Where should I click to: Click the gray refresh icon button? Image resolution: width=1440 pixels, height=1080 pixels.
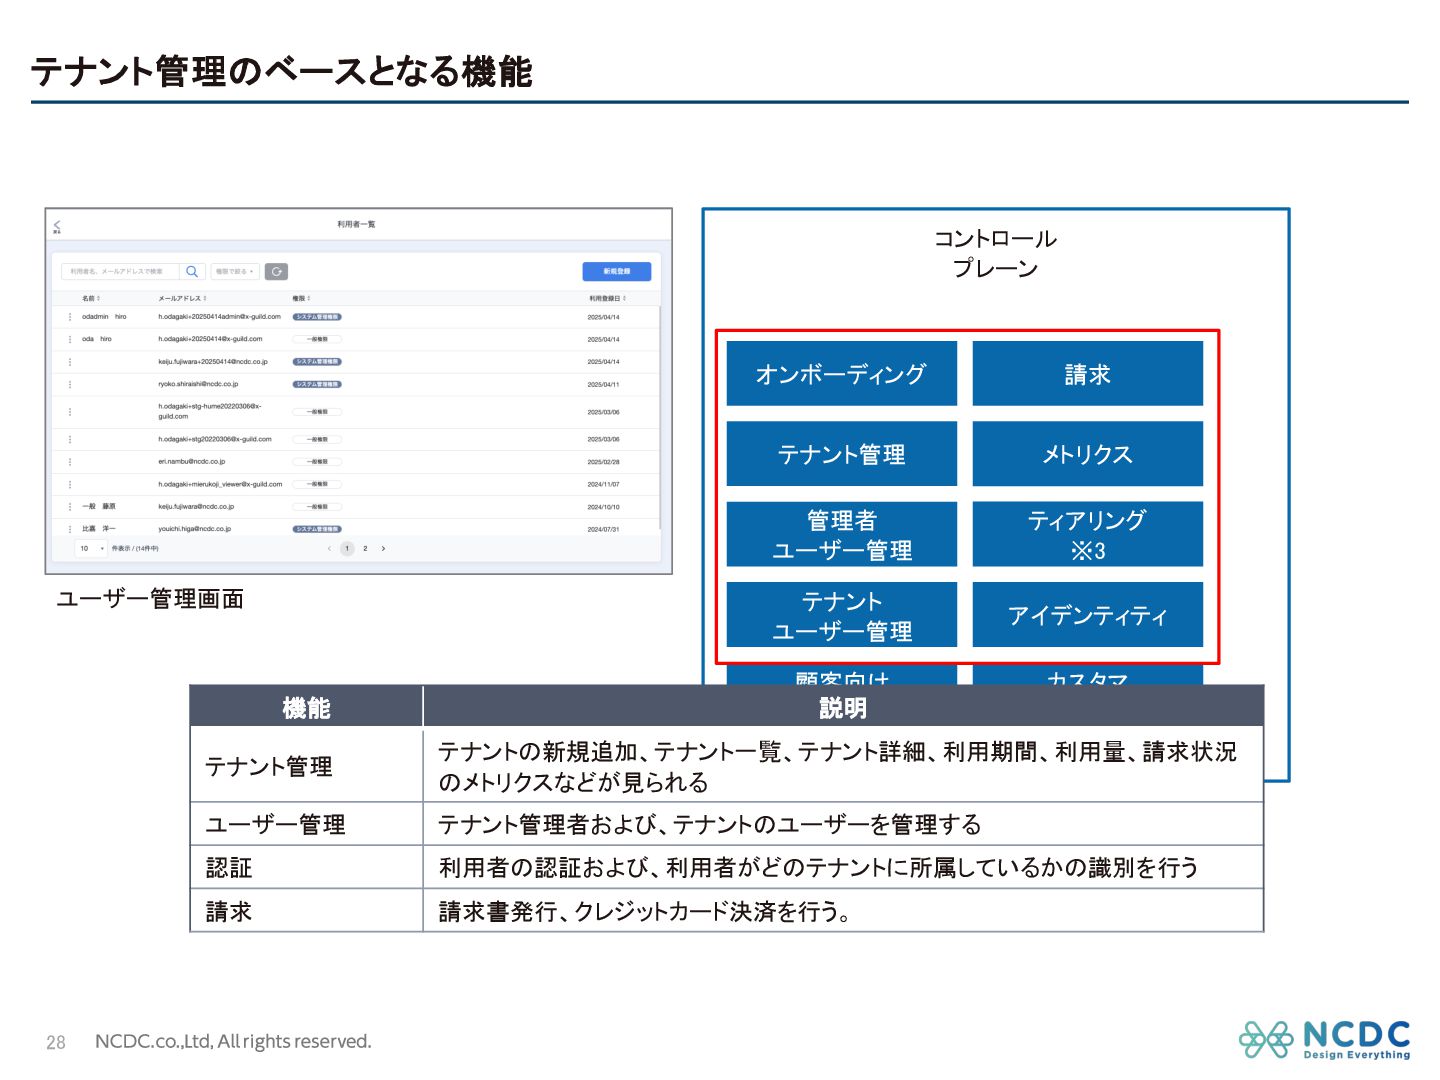277,271
